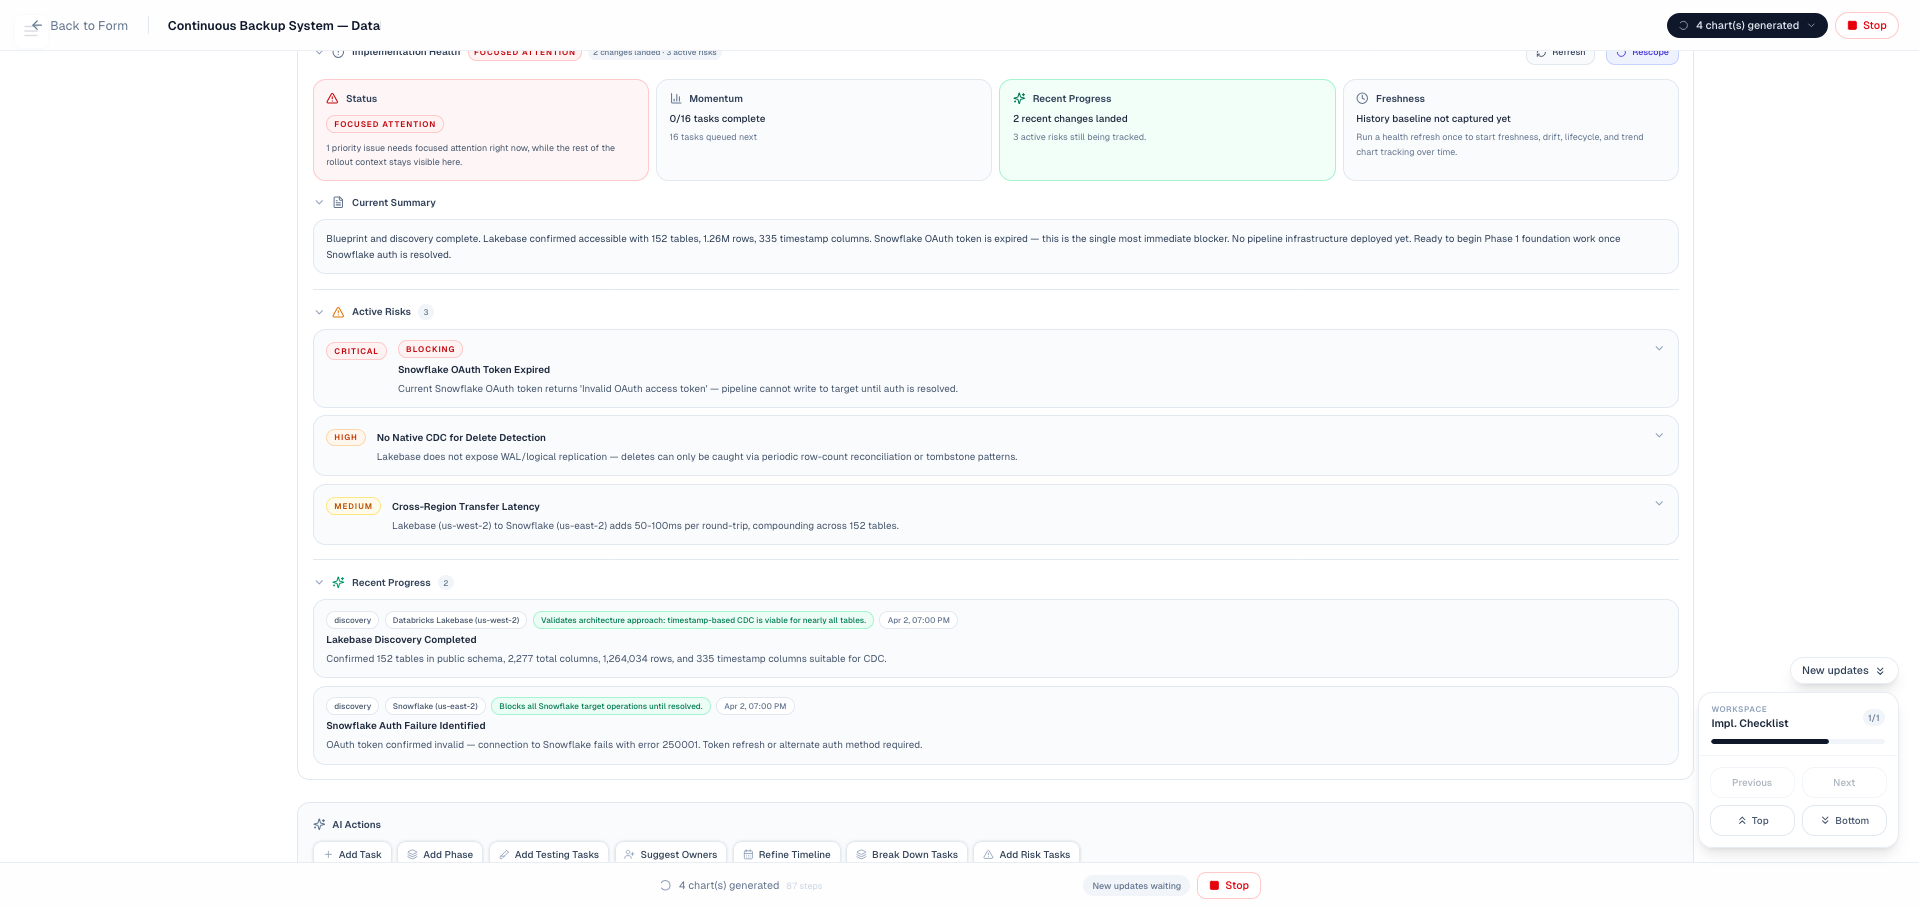The image size is (1920, 908).
Task: Click the person icon on Suggest Owners
Action: click(629, 855)
